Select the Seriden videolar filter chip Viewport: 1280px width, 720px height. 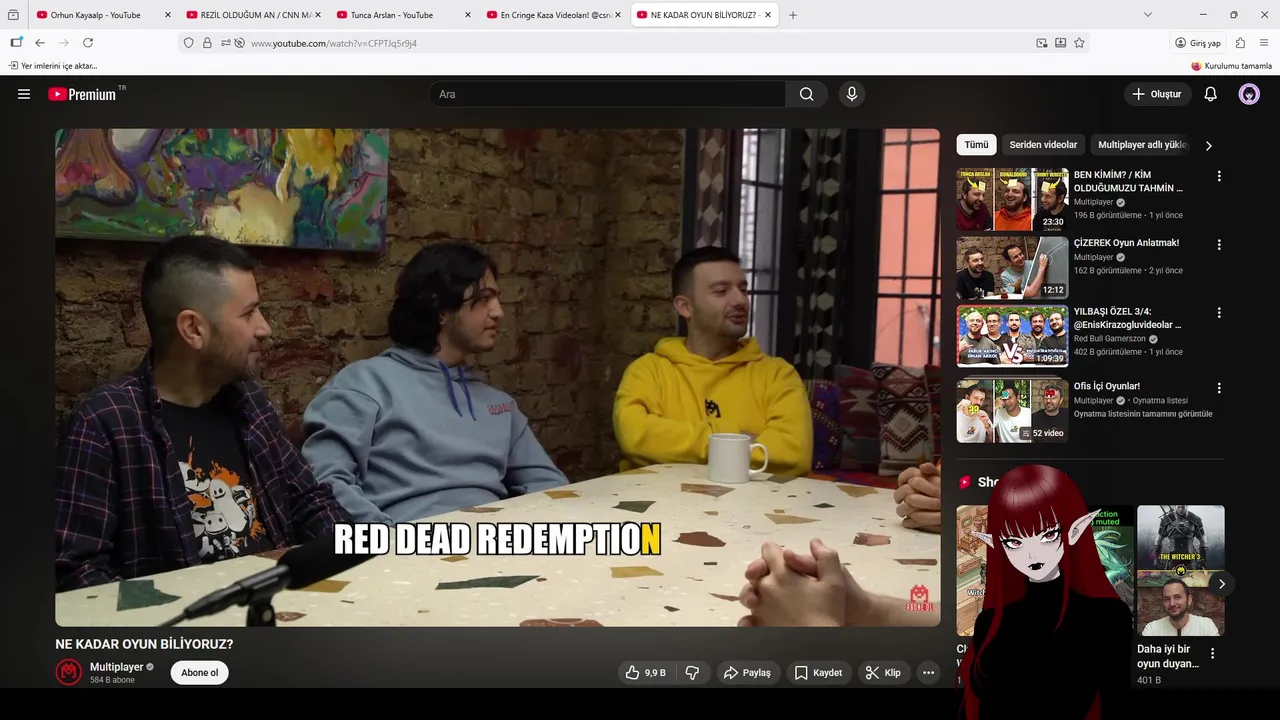(1043, 145)
